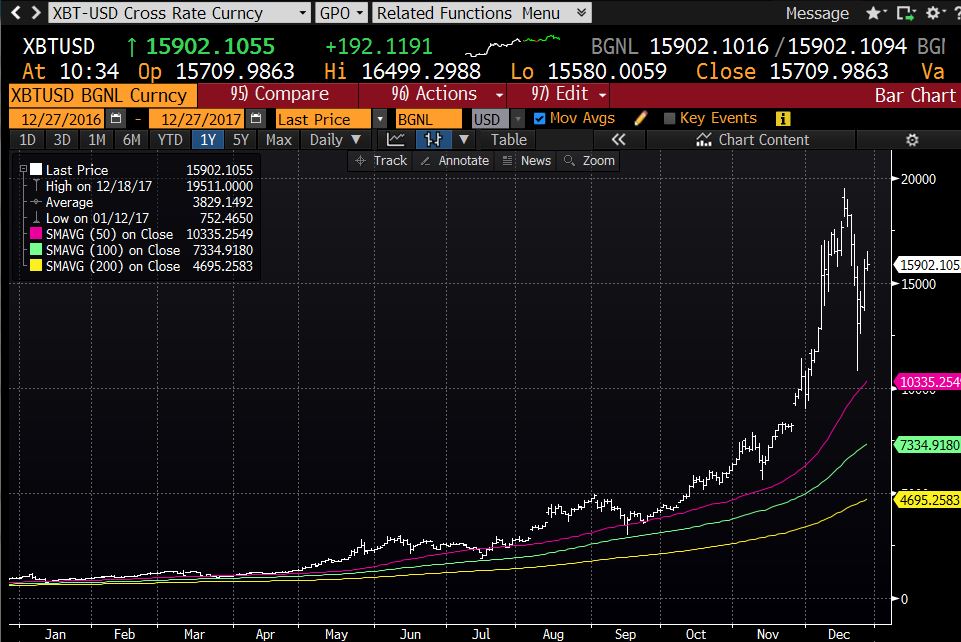
Task: Open the start date calendar picker
Action: [118, 119]
